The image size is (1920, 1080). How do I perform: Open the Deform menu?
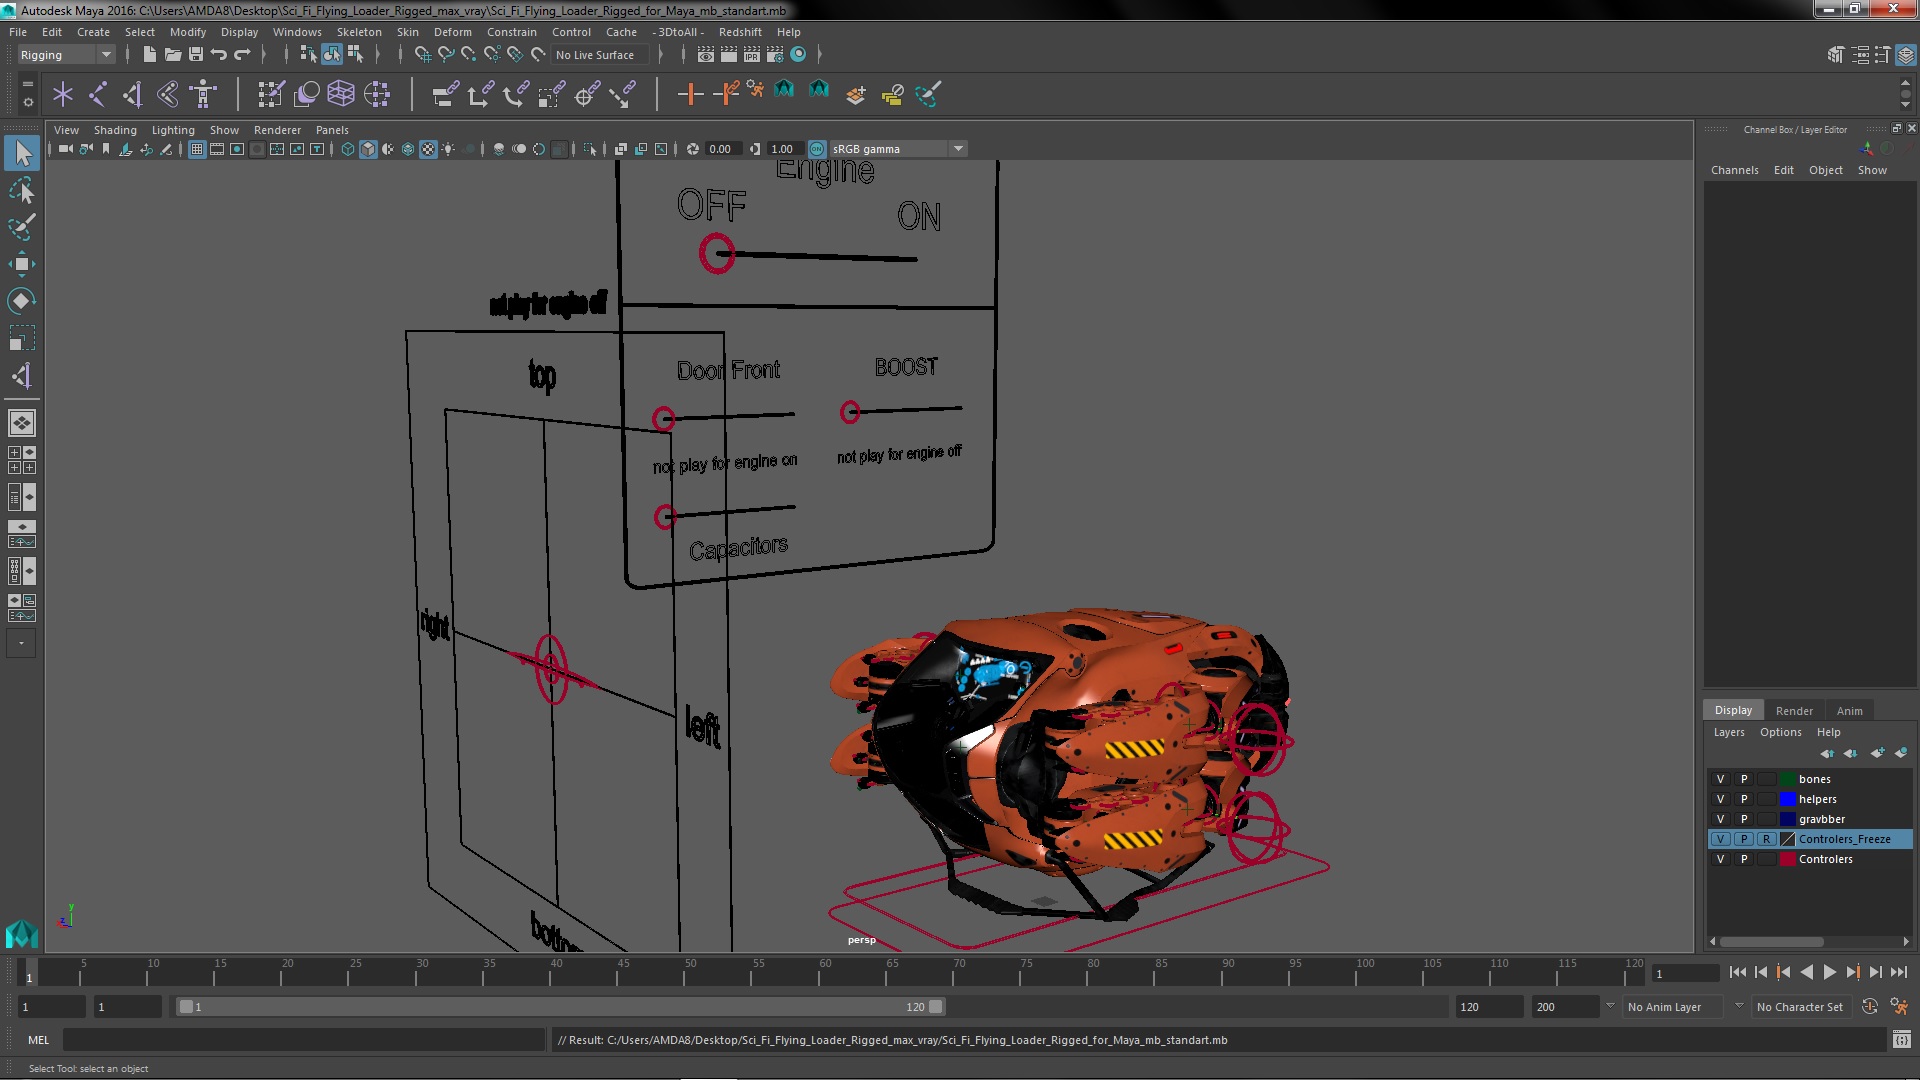pyautogui.click(x=452, y=32)
